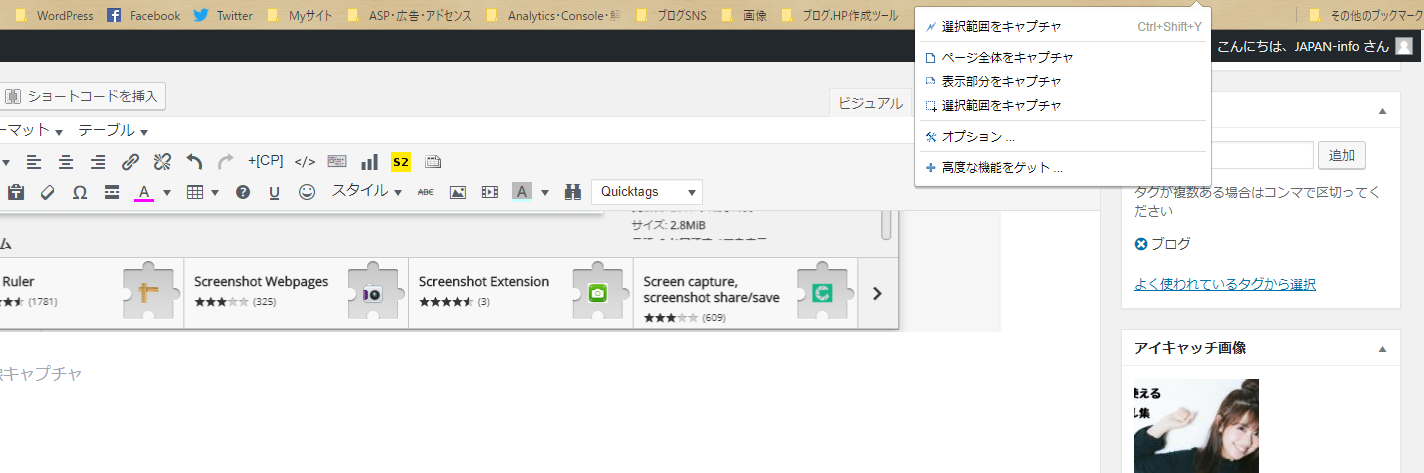The width and height of the screenshot is (1424, 473).
Task: Open the emoticon smiley picker
Action: click(307, 192)
